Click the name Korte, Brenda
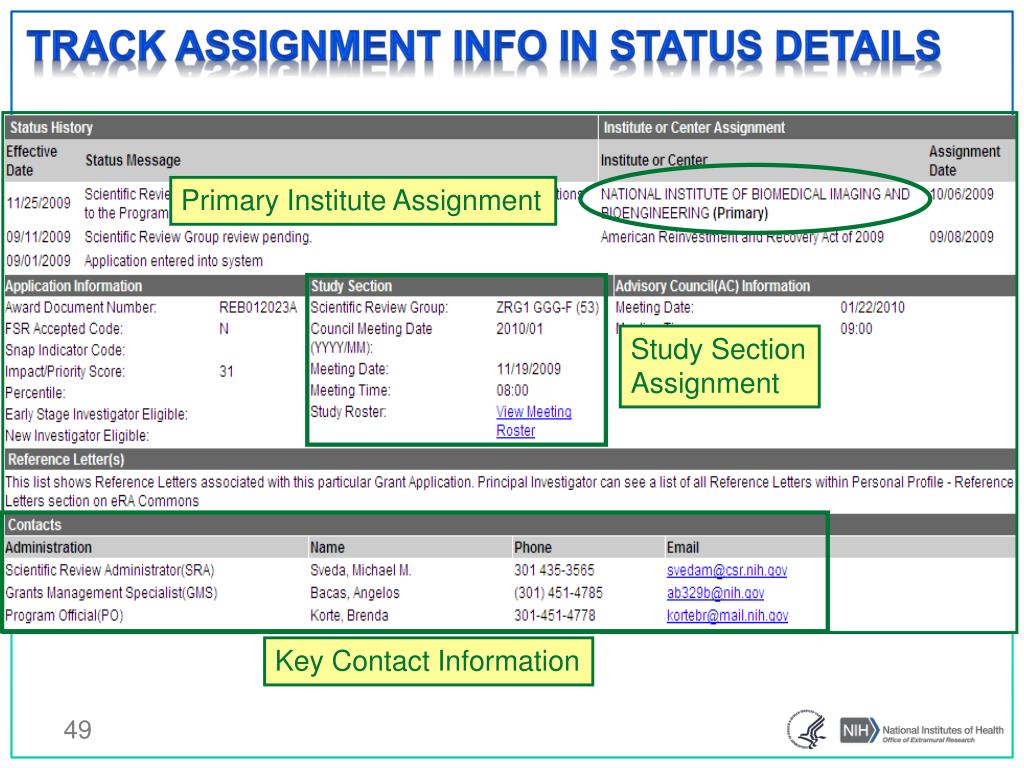Screen dimensions: 1024x768 (x=349, y=615)
